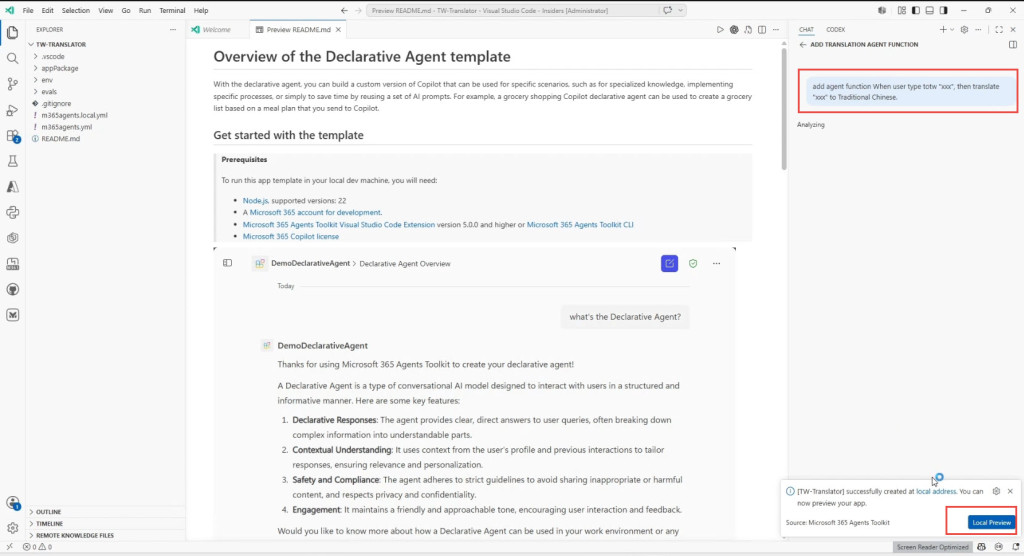
Task: Open Customize Layout in title bar
Action: (x=901, y=10)
